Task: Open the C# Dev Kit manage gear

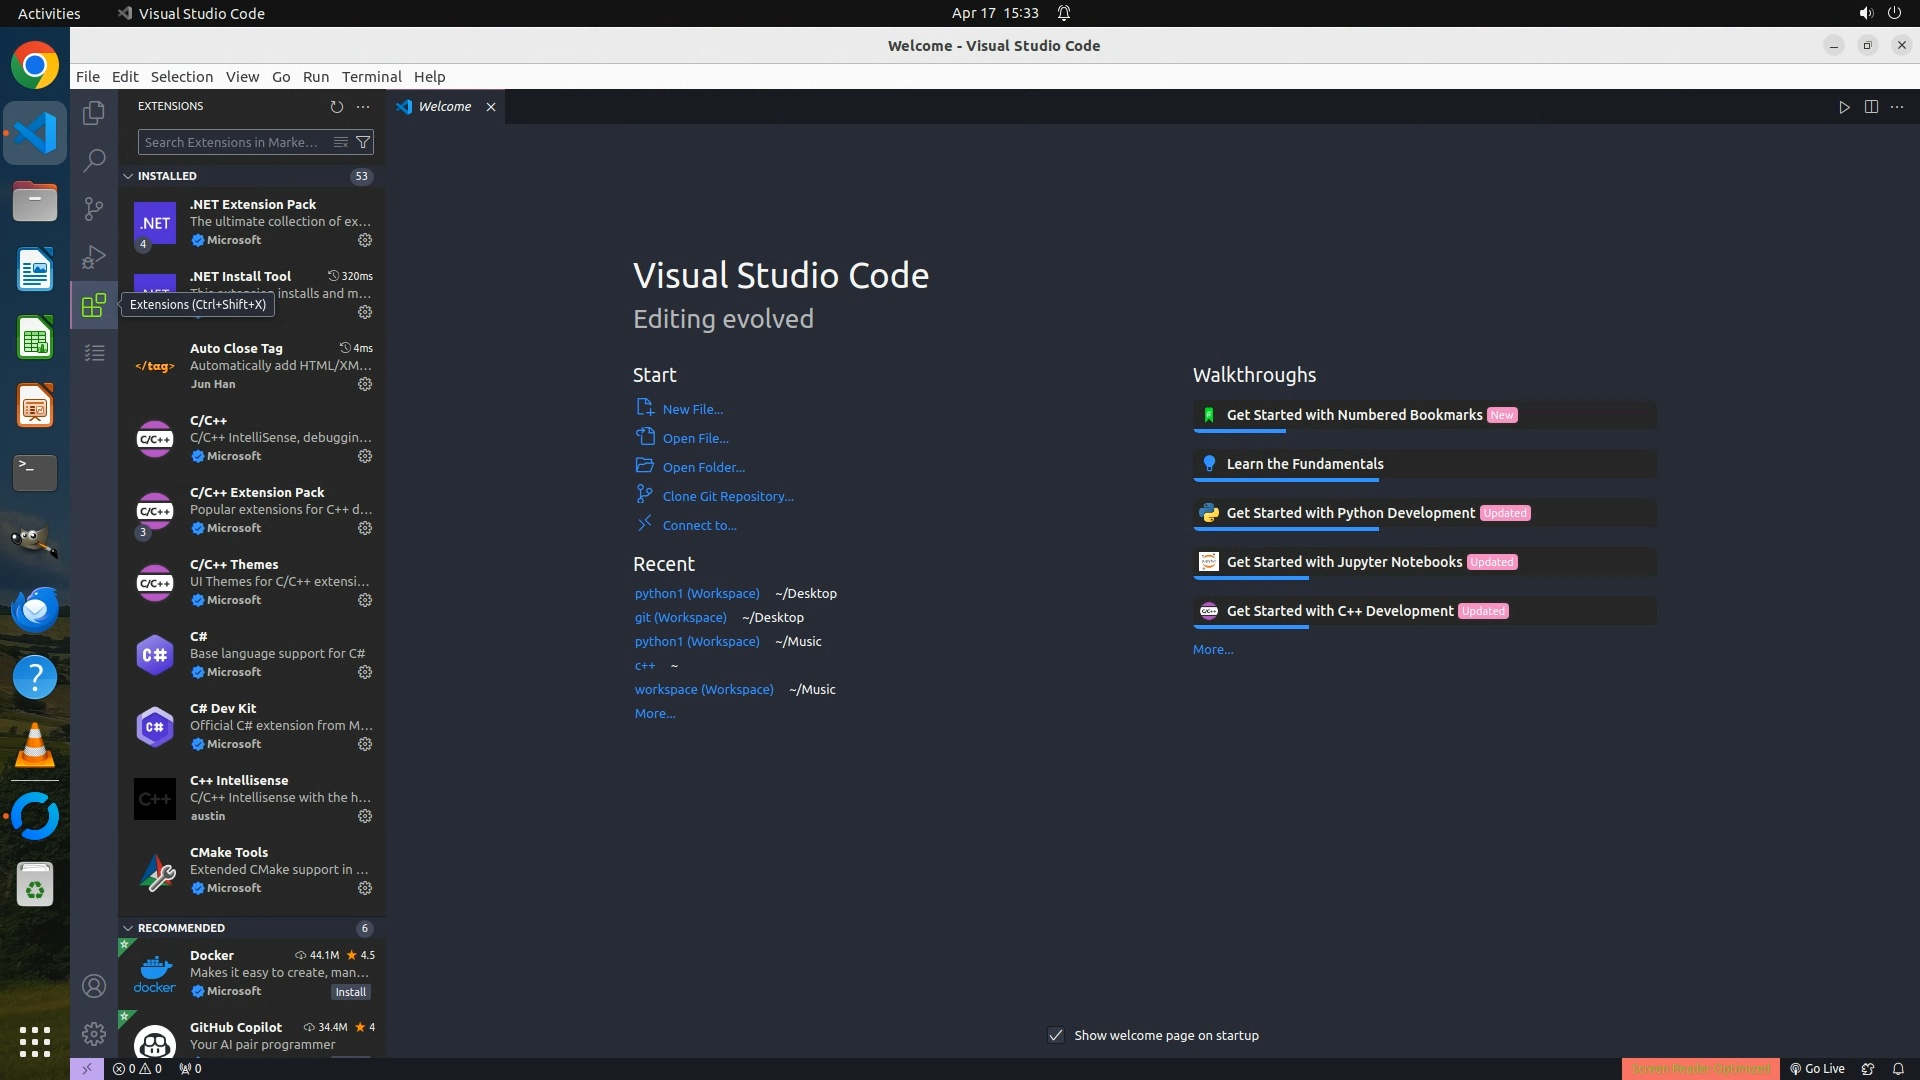Action: [365, 744]
